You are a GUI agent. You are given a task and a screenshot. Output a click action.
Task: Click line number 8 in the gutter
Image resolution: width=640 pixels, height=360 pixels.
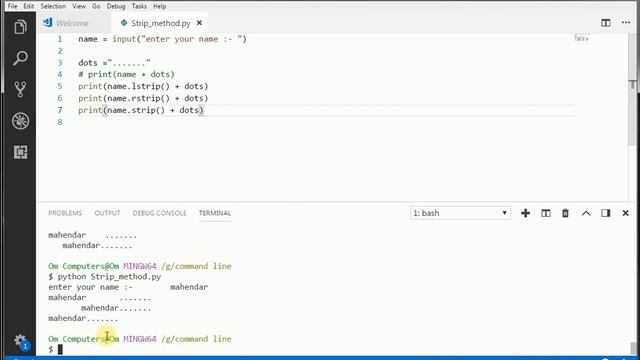[60, 122]
